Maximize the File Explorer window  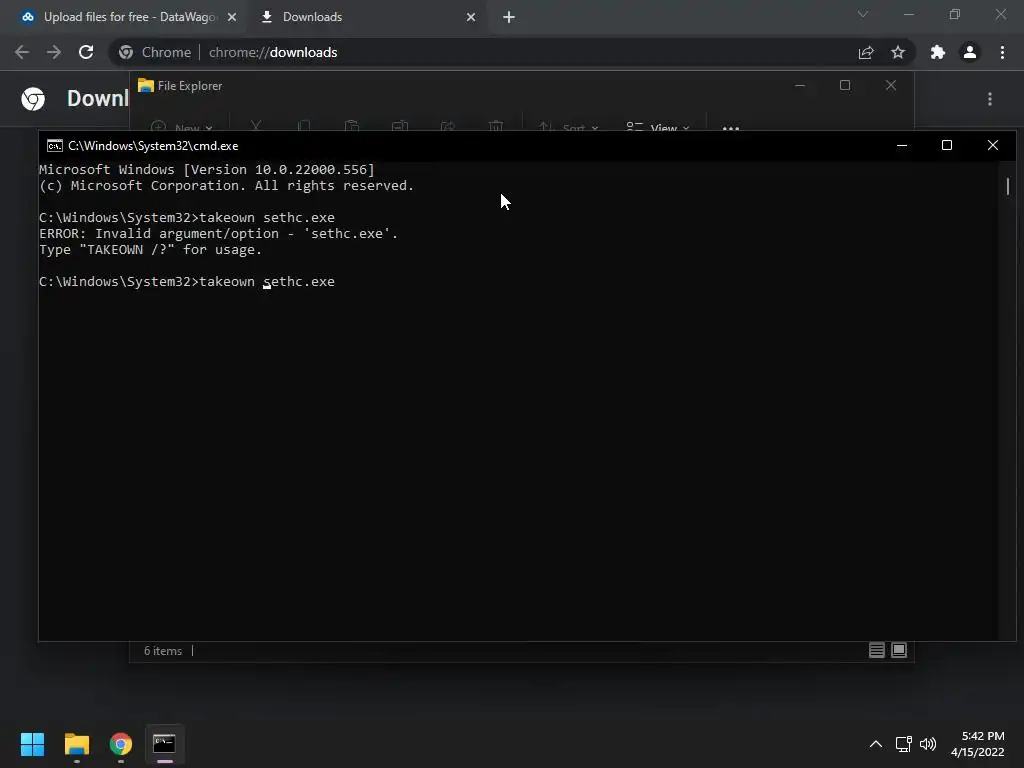tap(845, 86)
